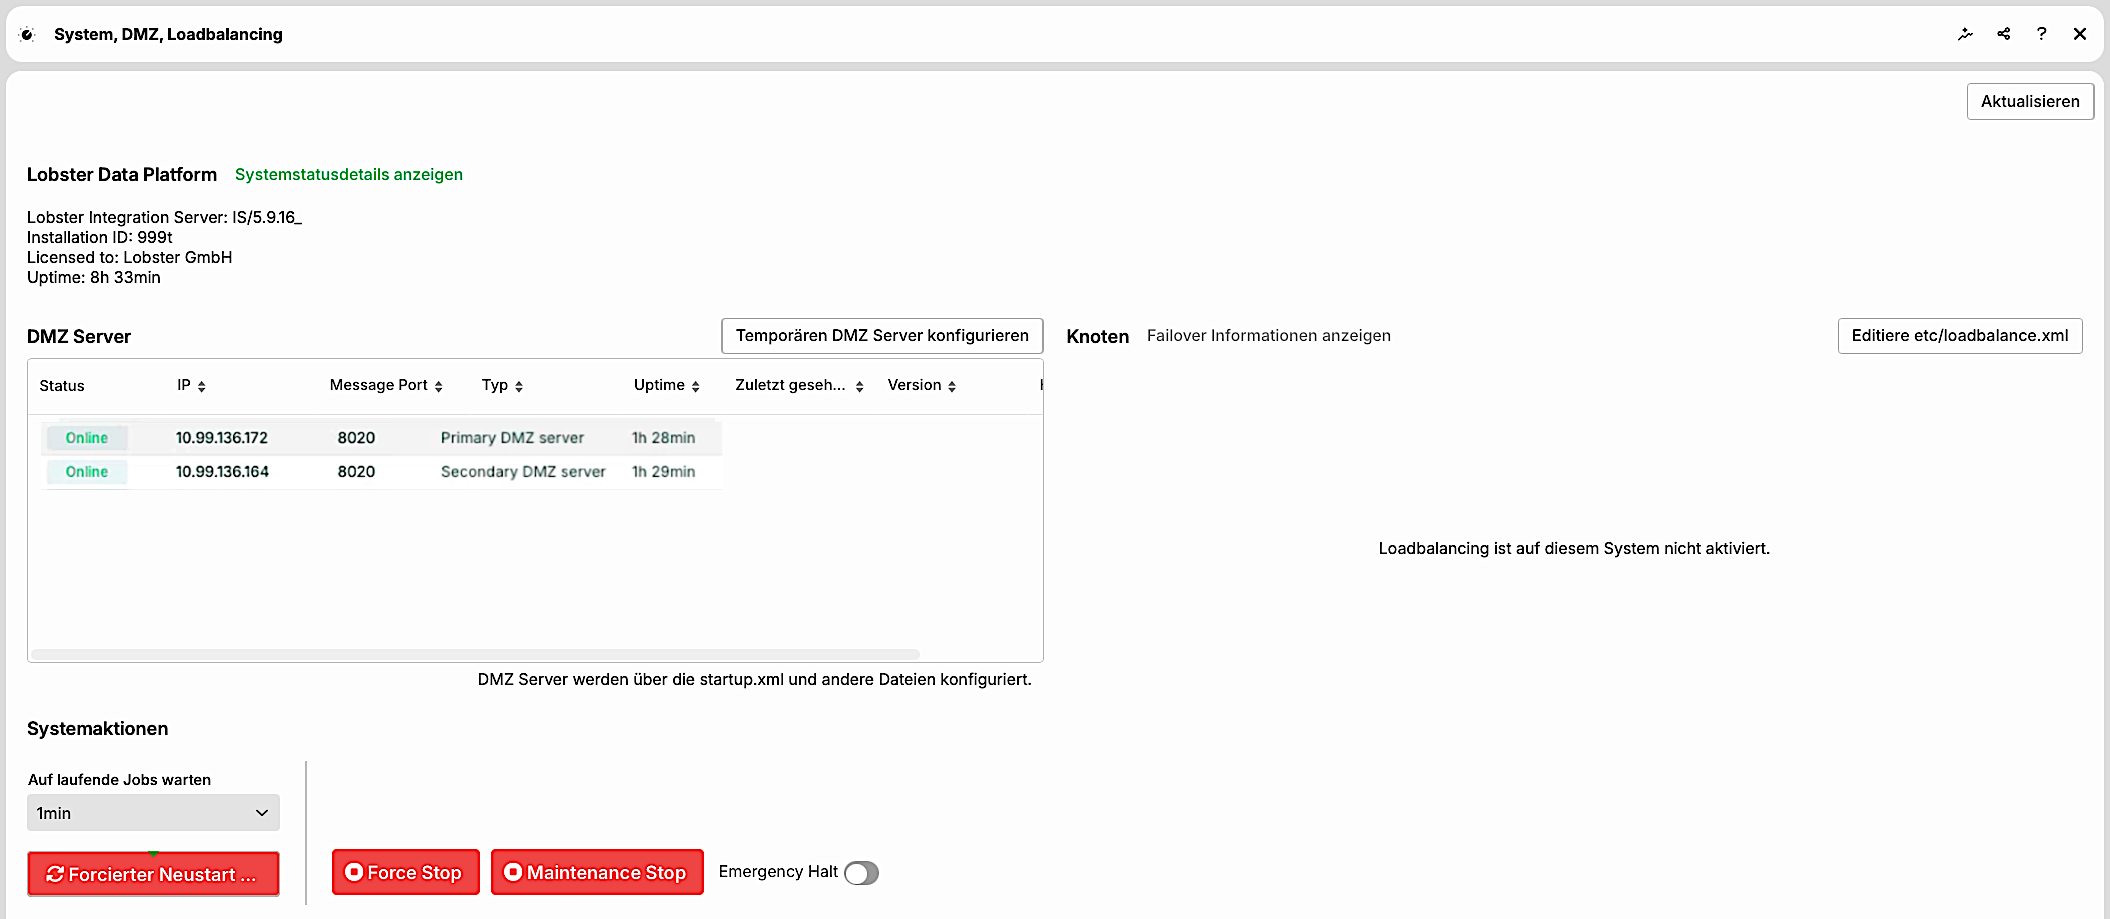
Task: Click Temporären DMZ Server konfigurieren
Action: 882,336
